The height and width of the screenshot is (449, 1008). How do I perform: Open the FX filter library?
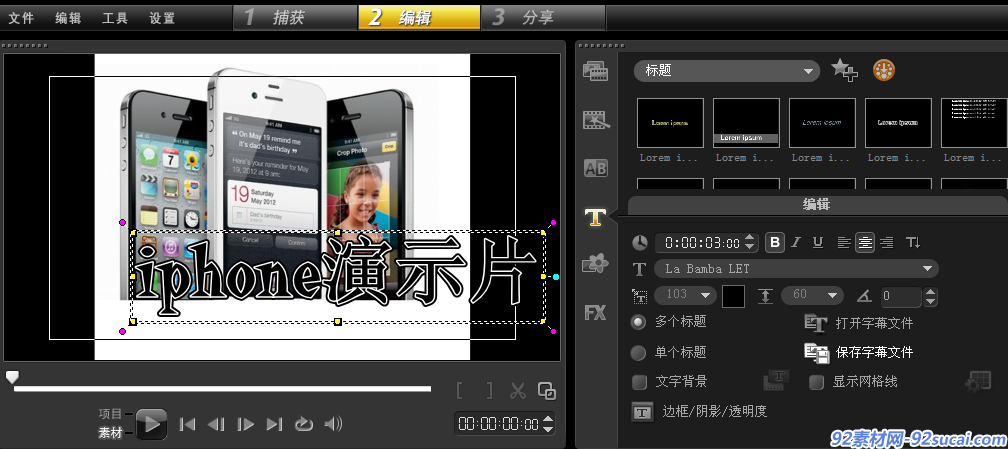click(595, 313)
